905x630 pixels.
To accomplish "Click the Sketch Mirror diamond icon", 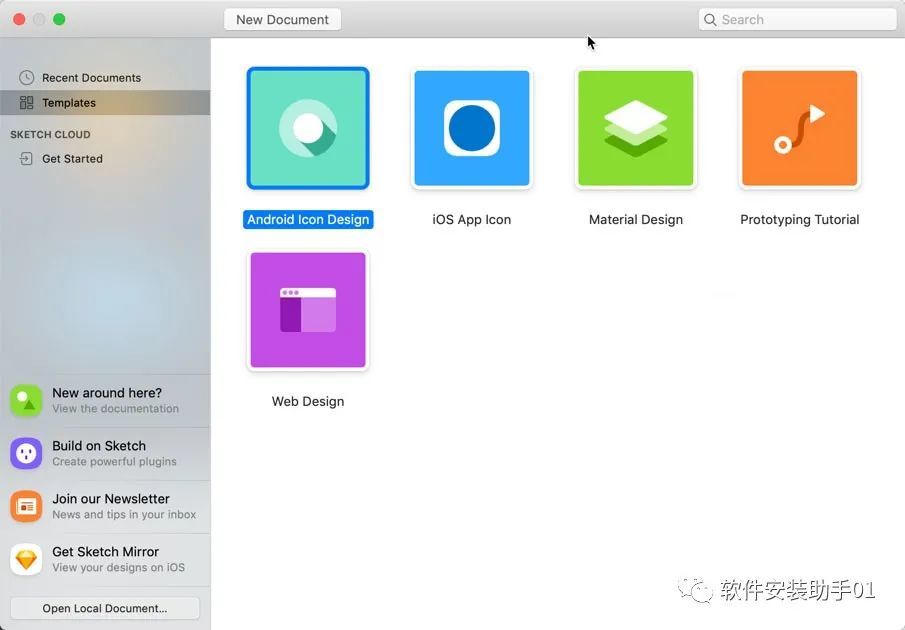I will (26, 560).
